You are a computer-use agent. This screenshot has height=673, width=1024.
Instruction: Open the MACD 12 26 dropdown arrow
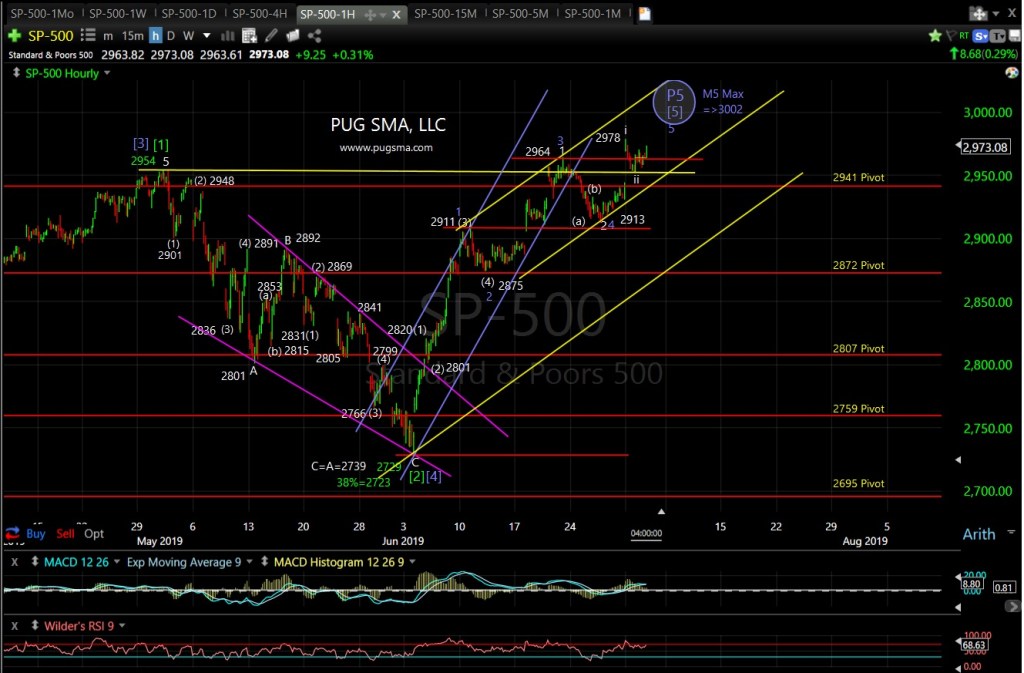117,561
